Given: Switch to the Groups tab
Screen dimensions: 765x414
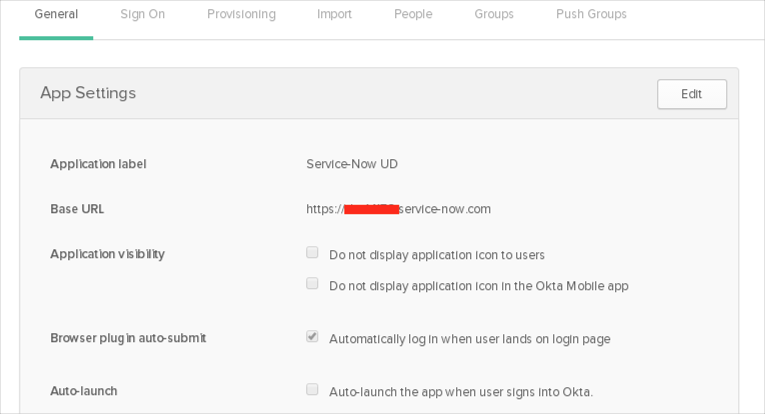Looking at the screenshot, I should pos(494,15).
